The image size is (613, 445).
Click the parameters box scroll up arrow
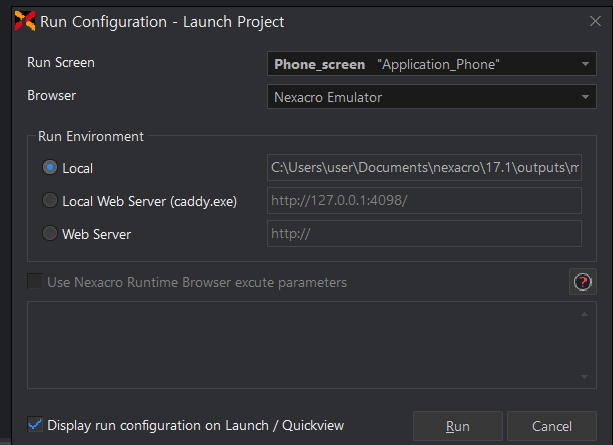click(x=584, y=314)
